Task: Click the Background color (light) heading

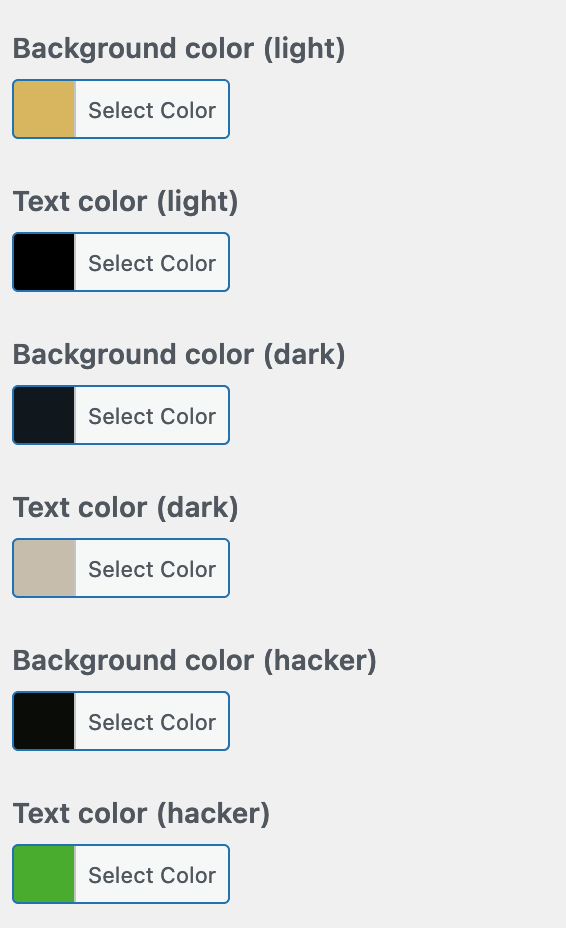Action: click(179, 49)
